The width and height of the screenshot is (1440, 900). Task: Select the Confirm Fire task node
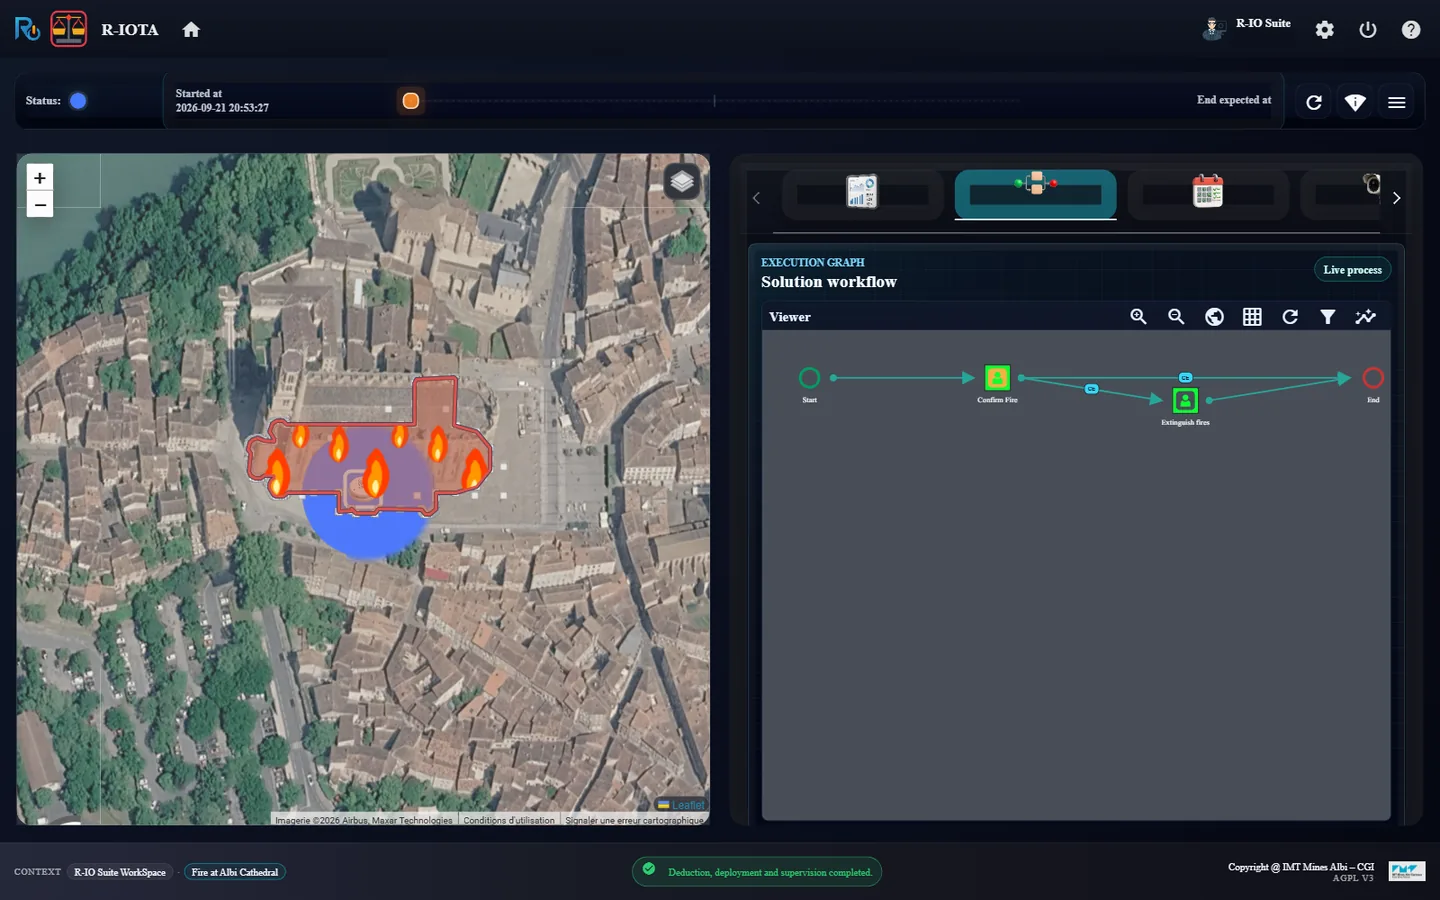997,377
